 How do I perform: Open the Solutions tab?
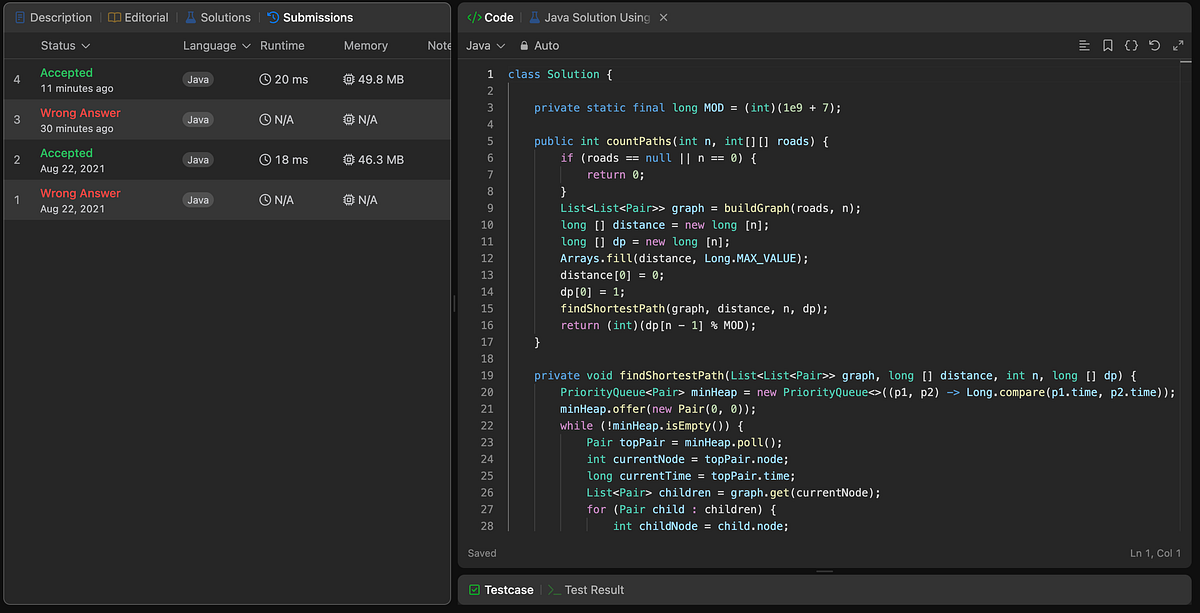coord(218,18)
